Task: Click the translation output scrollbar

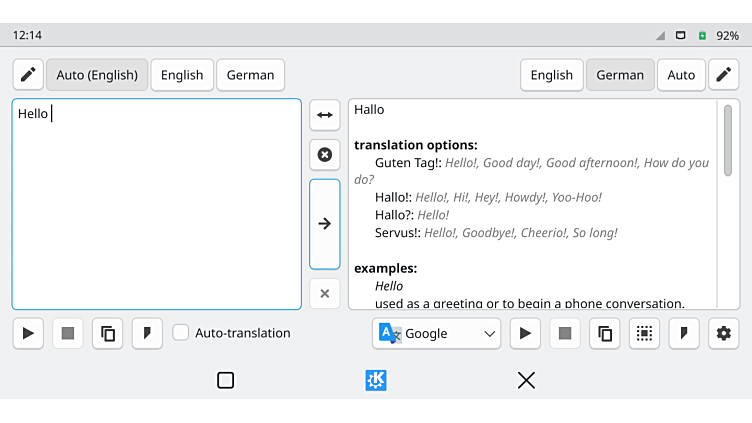Action: [727, 140]
